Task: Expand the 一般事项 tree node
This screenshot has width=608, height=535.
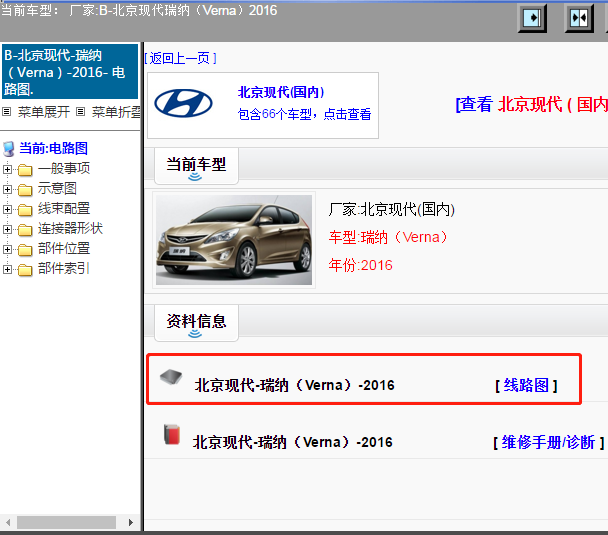Action: [7, 169]
